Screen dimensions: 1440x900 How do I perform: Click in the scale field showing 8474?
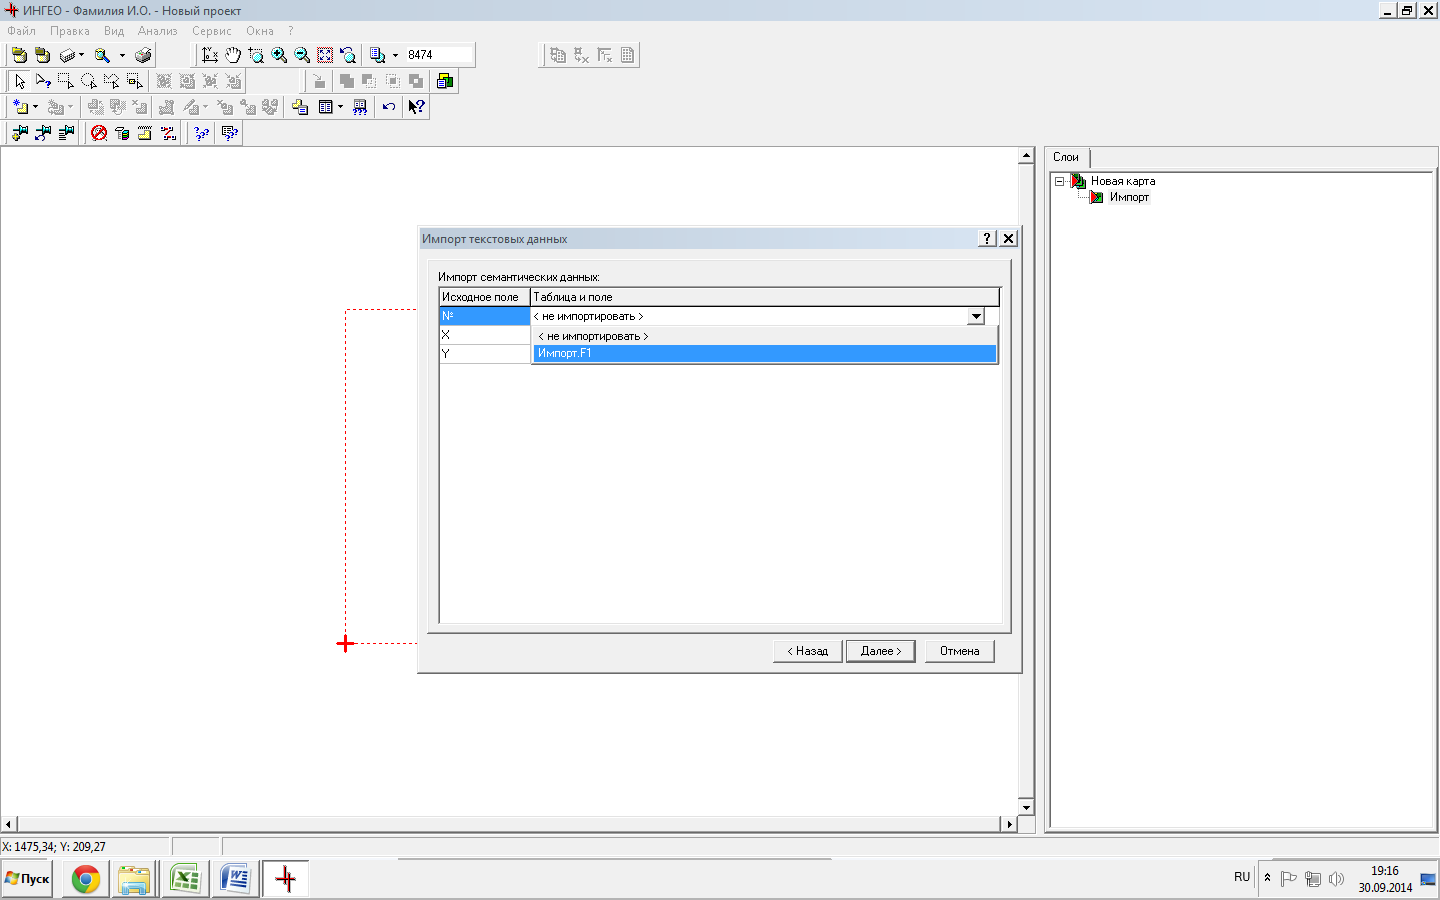[437, 55]
